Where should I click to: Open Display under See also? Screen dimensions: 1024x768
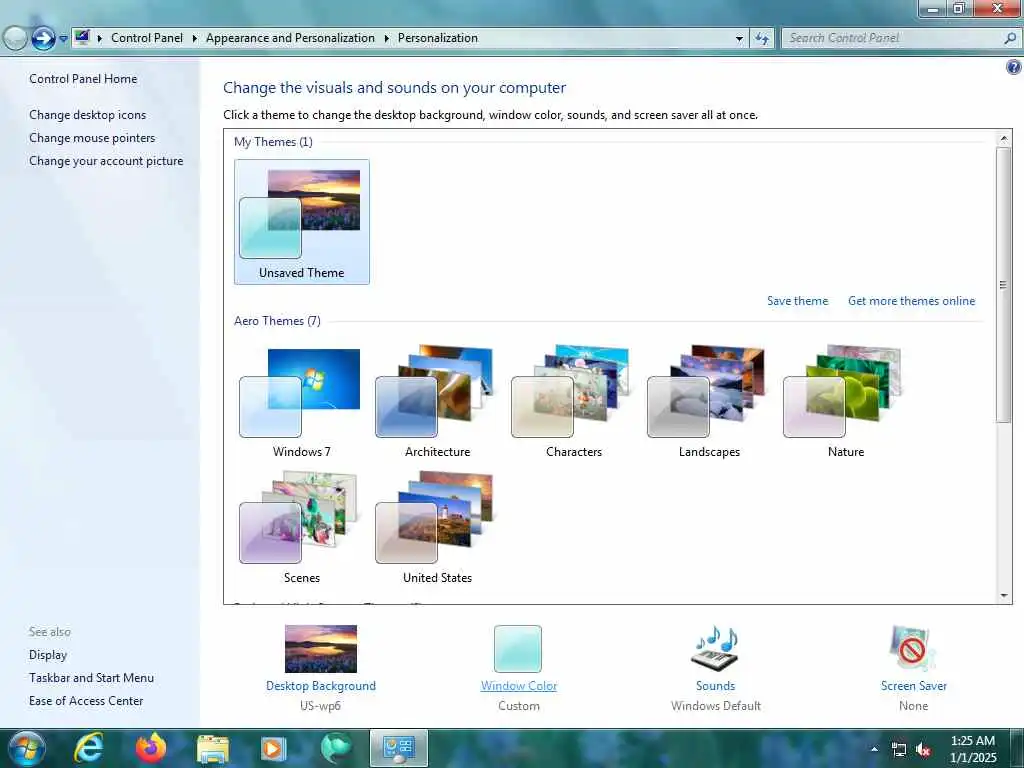tap(48, 655)
